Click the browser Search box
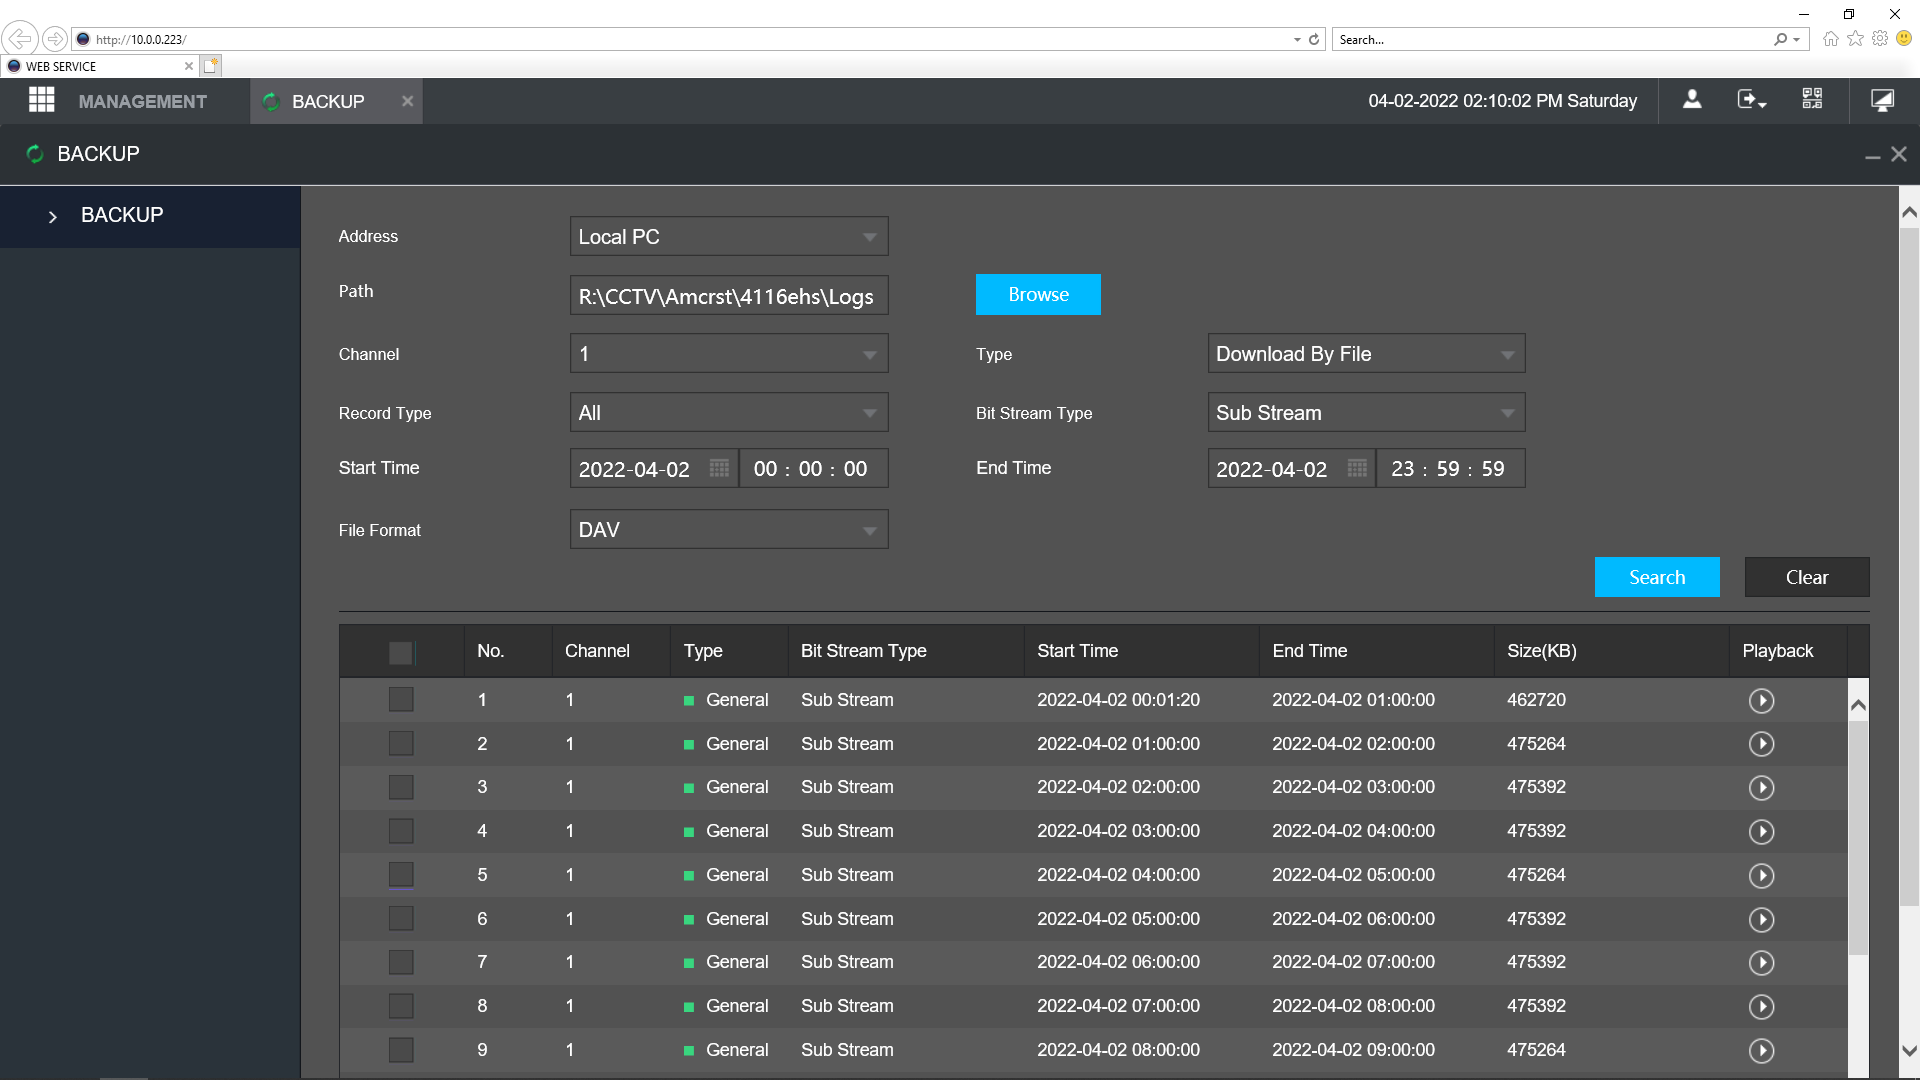Screen dimensions: 1920x1080 pyautogui.click(x=1553, y=40)
